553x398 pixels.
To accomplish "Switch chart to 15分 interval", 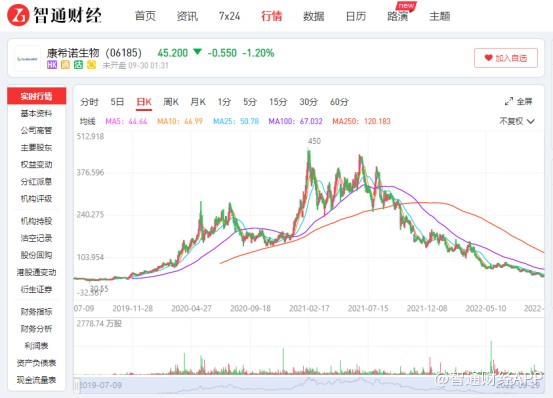I will click(x=278, y=102).
